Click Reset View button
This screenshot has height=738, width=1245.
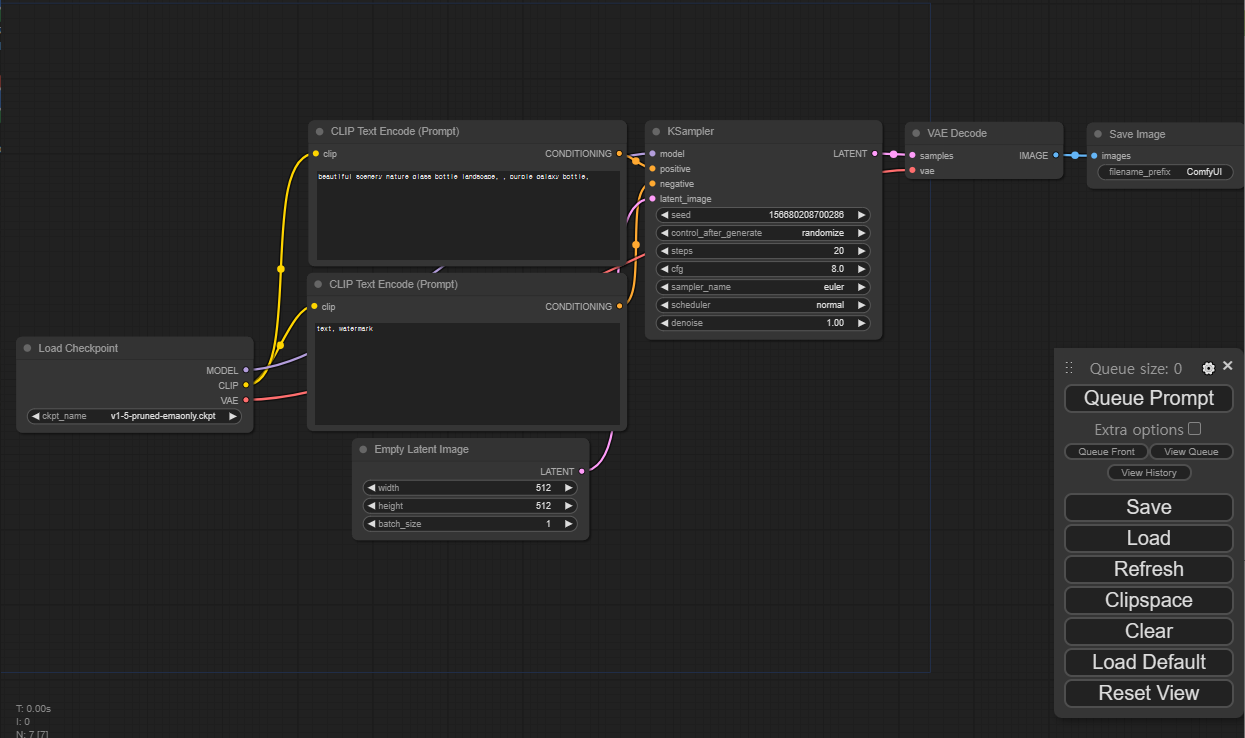[1149, 693]
